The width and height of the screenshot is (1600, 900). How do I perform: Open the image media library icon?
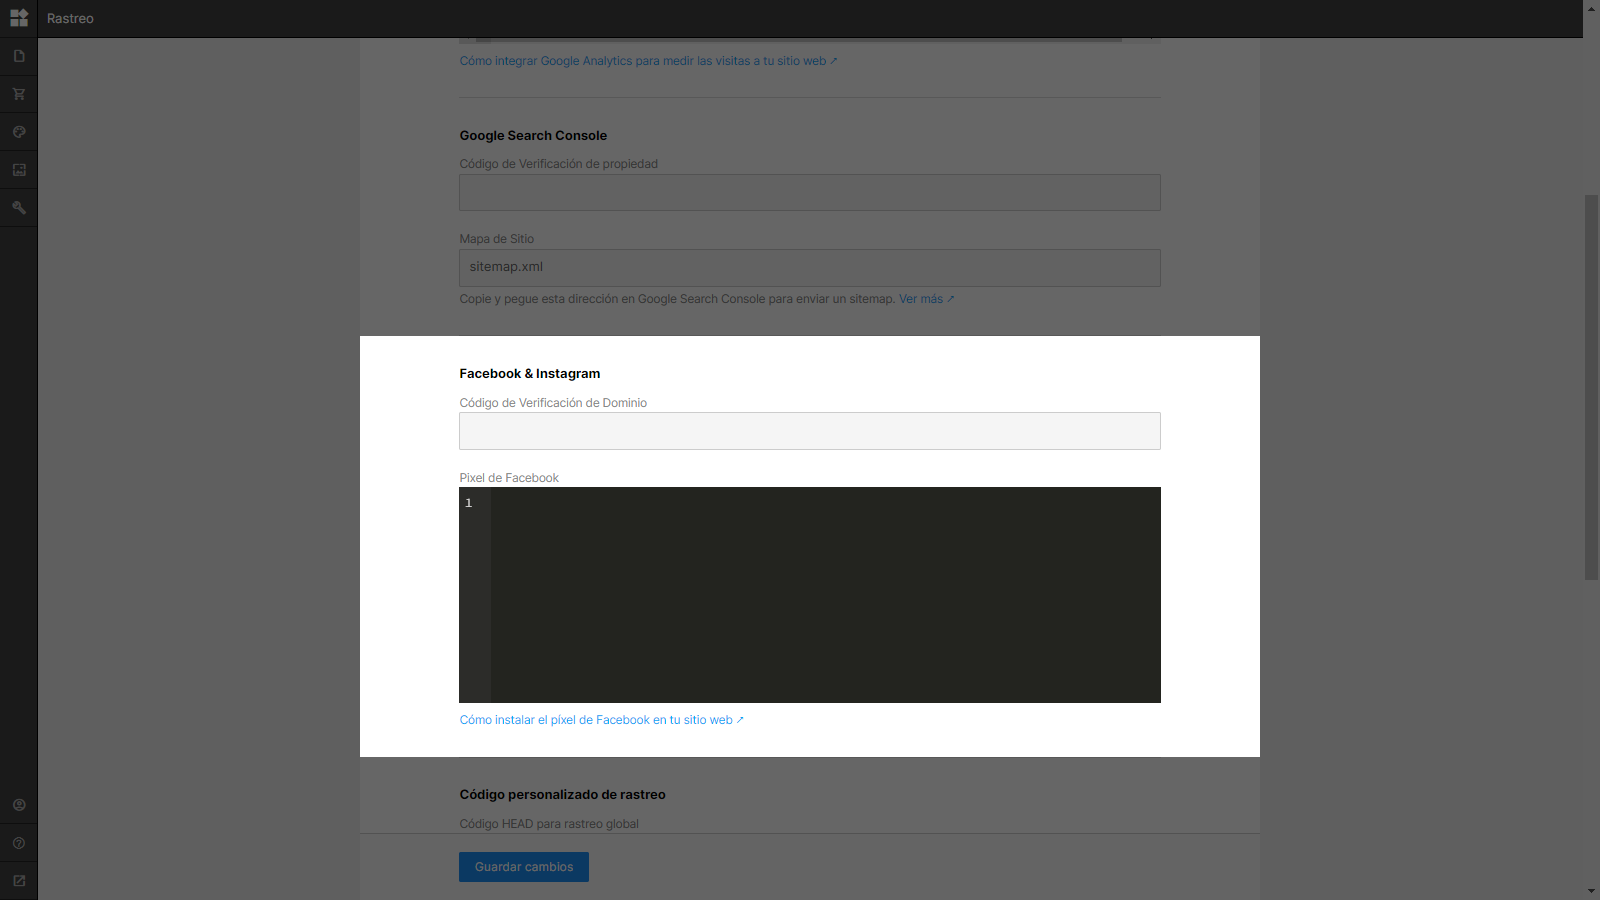19,170
